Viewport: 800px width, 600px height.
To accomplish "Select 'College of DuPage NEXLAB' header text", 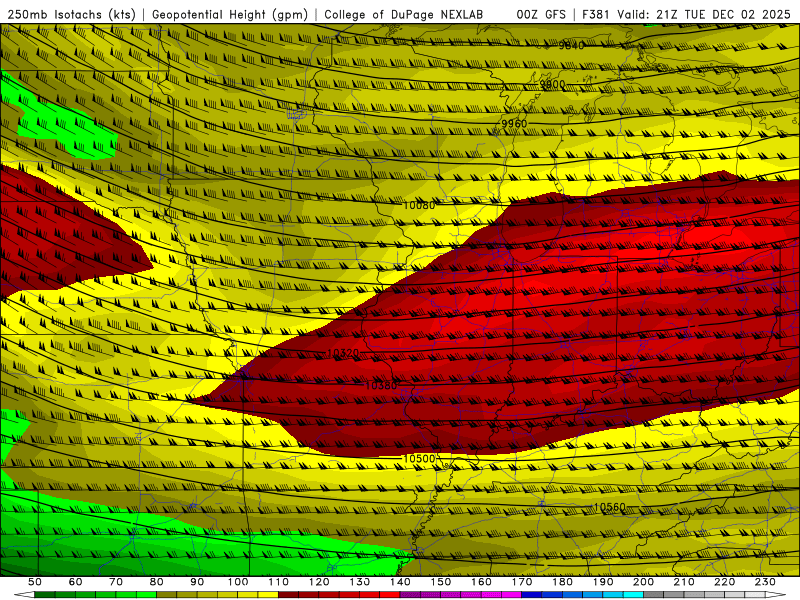I will [404, 15].
